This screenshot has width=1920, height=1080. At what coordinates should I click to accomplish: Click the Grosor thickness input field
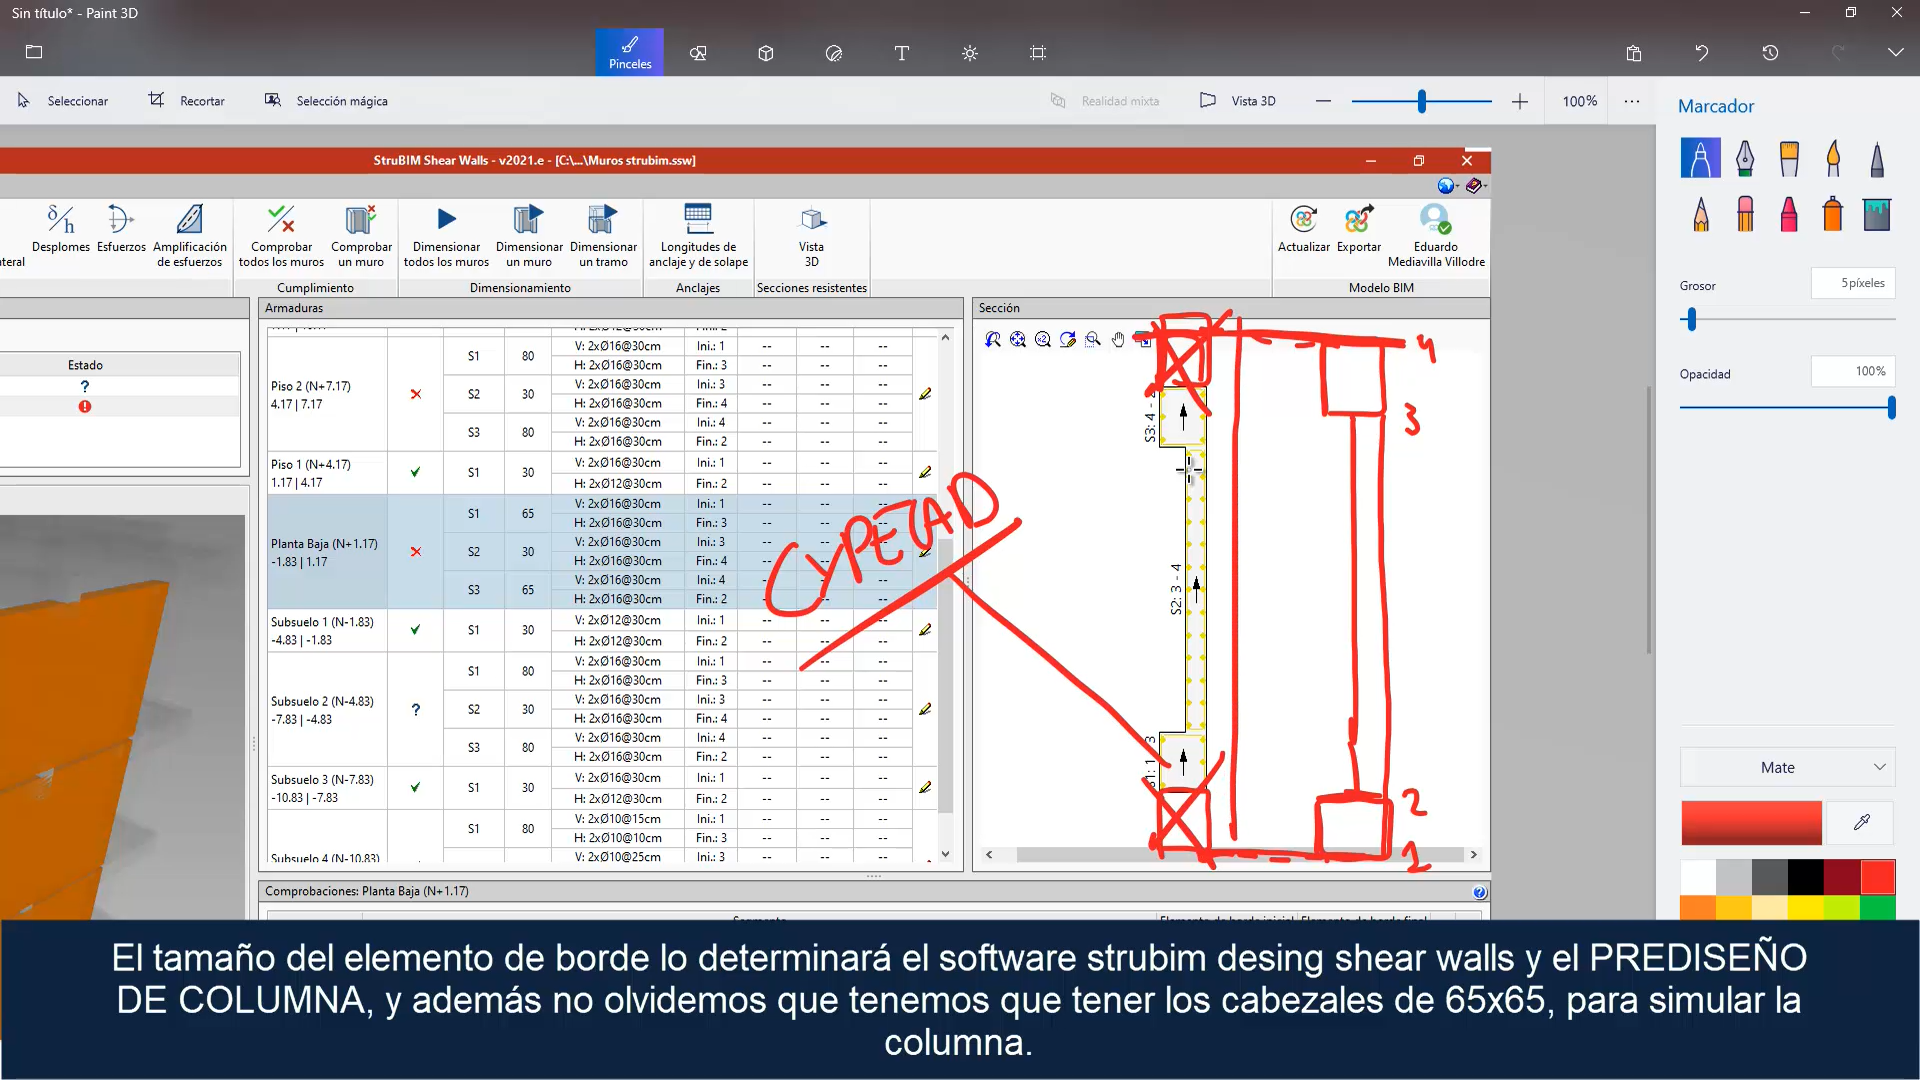1853,283
